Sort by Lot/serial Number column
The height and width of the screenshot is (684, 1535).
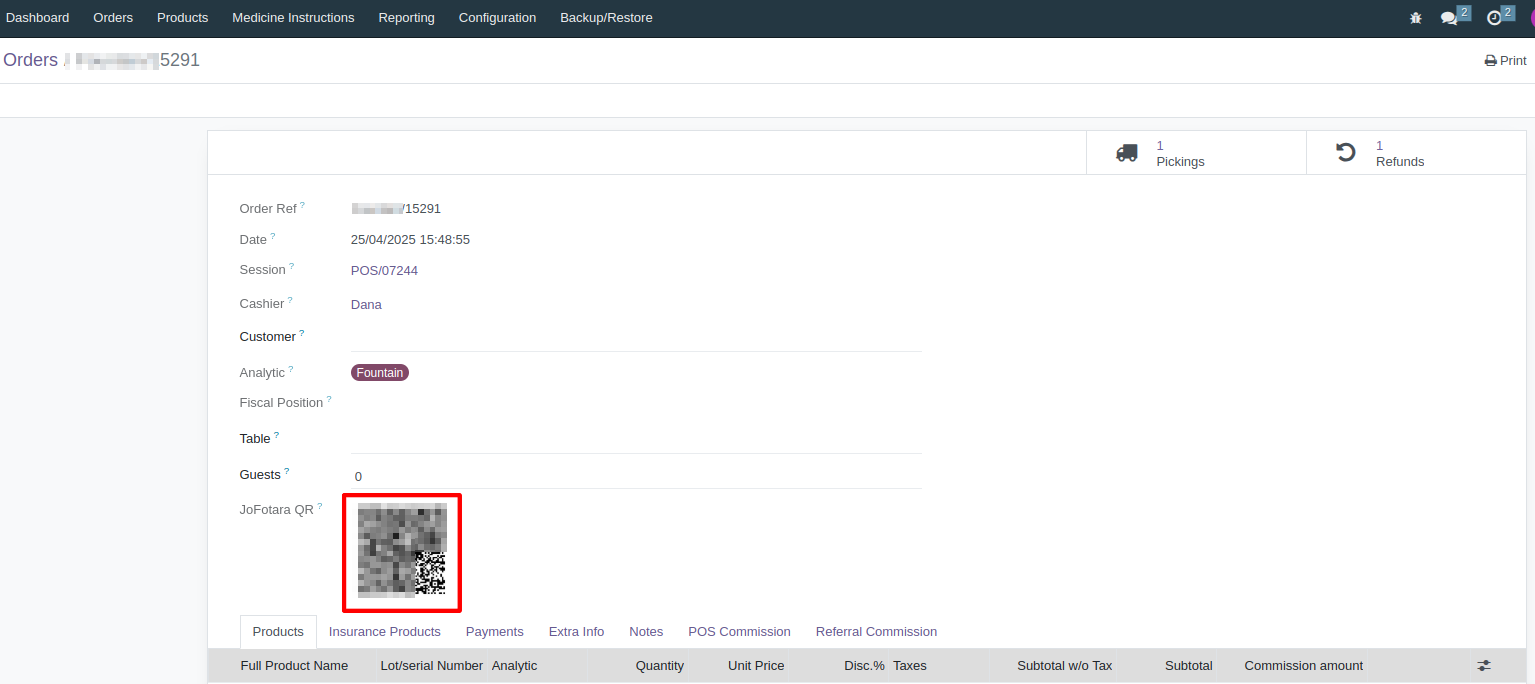click(432, 666)
